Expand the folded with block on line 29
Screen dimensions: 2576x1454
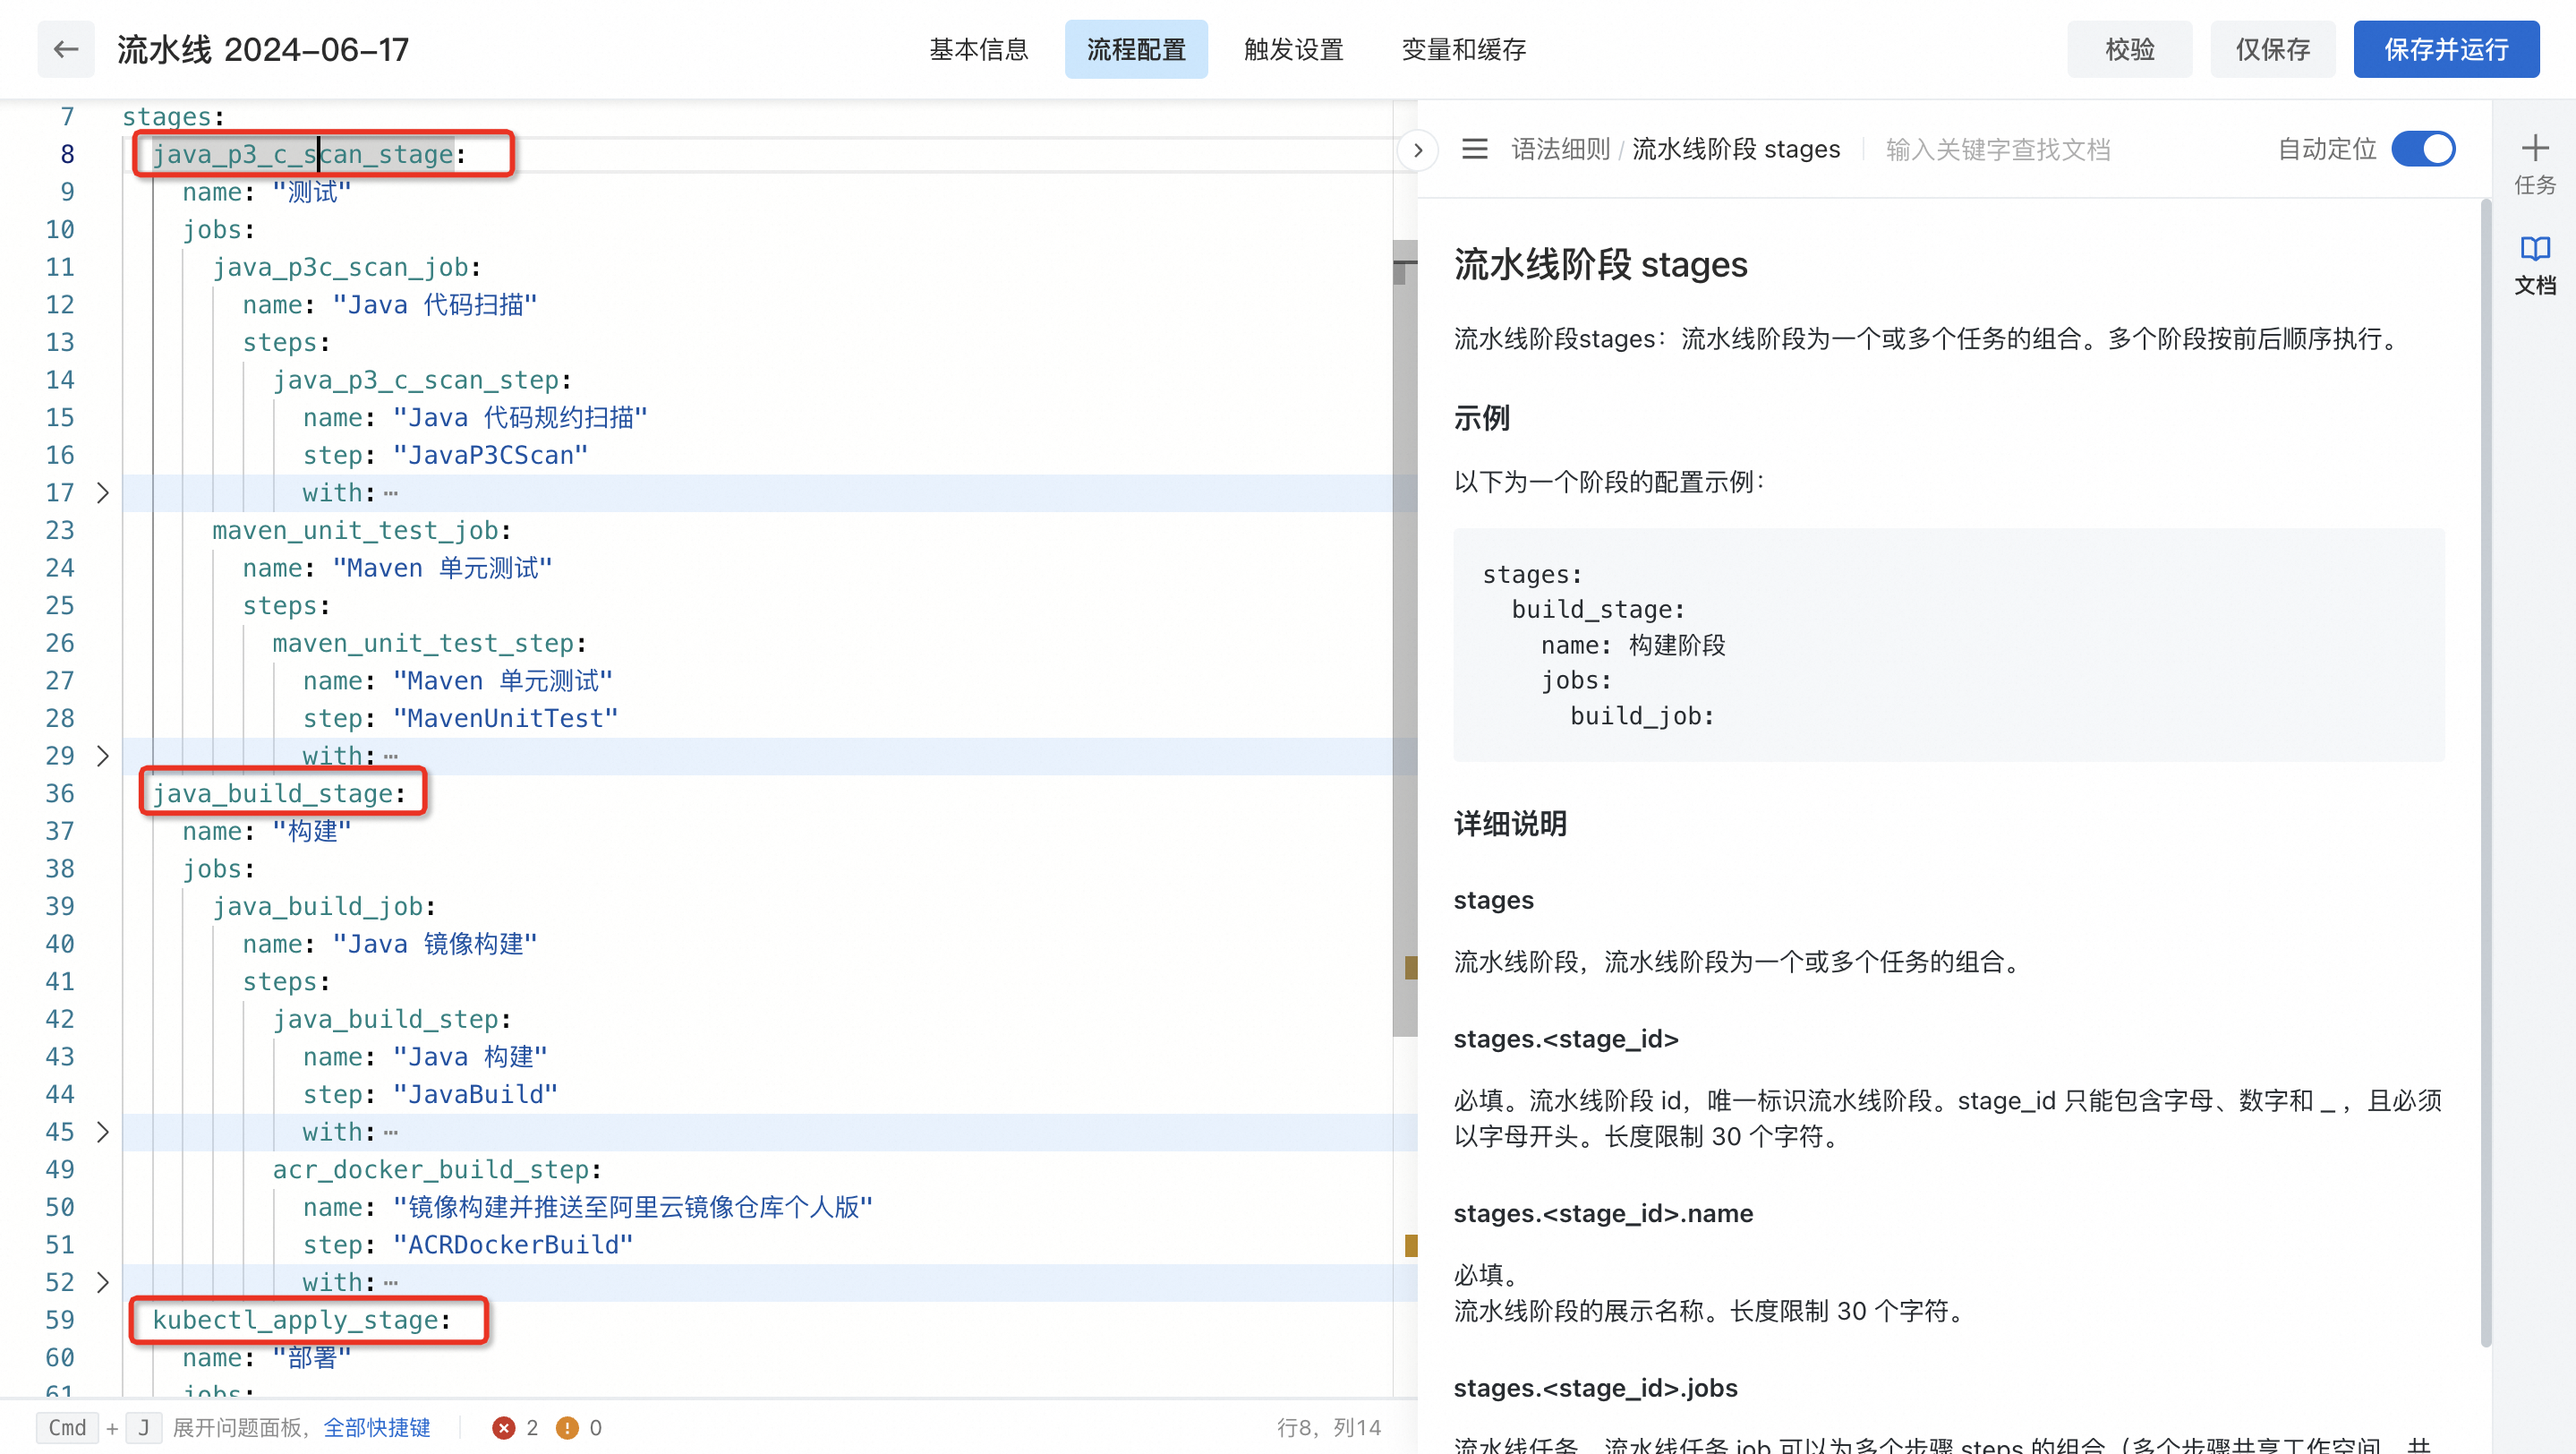(x=102, y=756)
